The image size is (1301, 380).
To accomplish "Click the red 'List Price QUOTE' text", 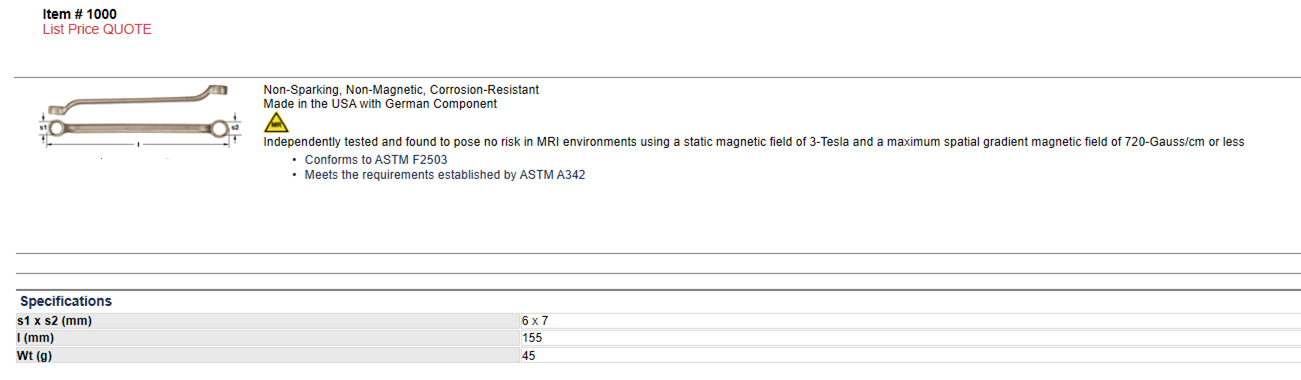I will click(x=97, y=29).
